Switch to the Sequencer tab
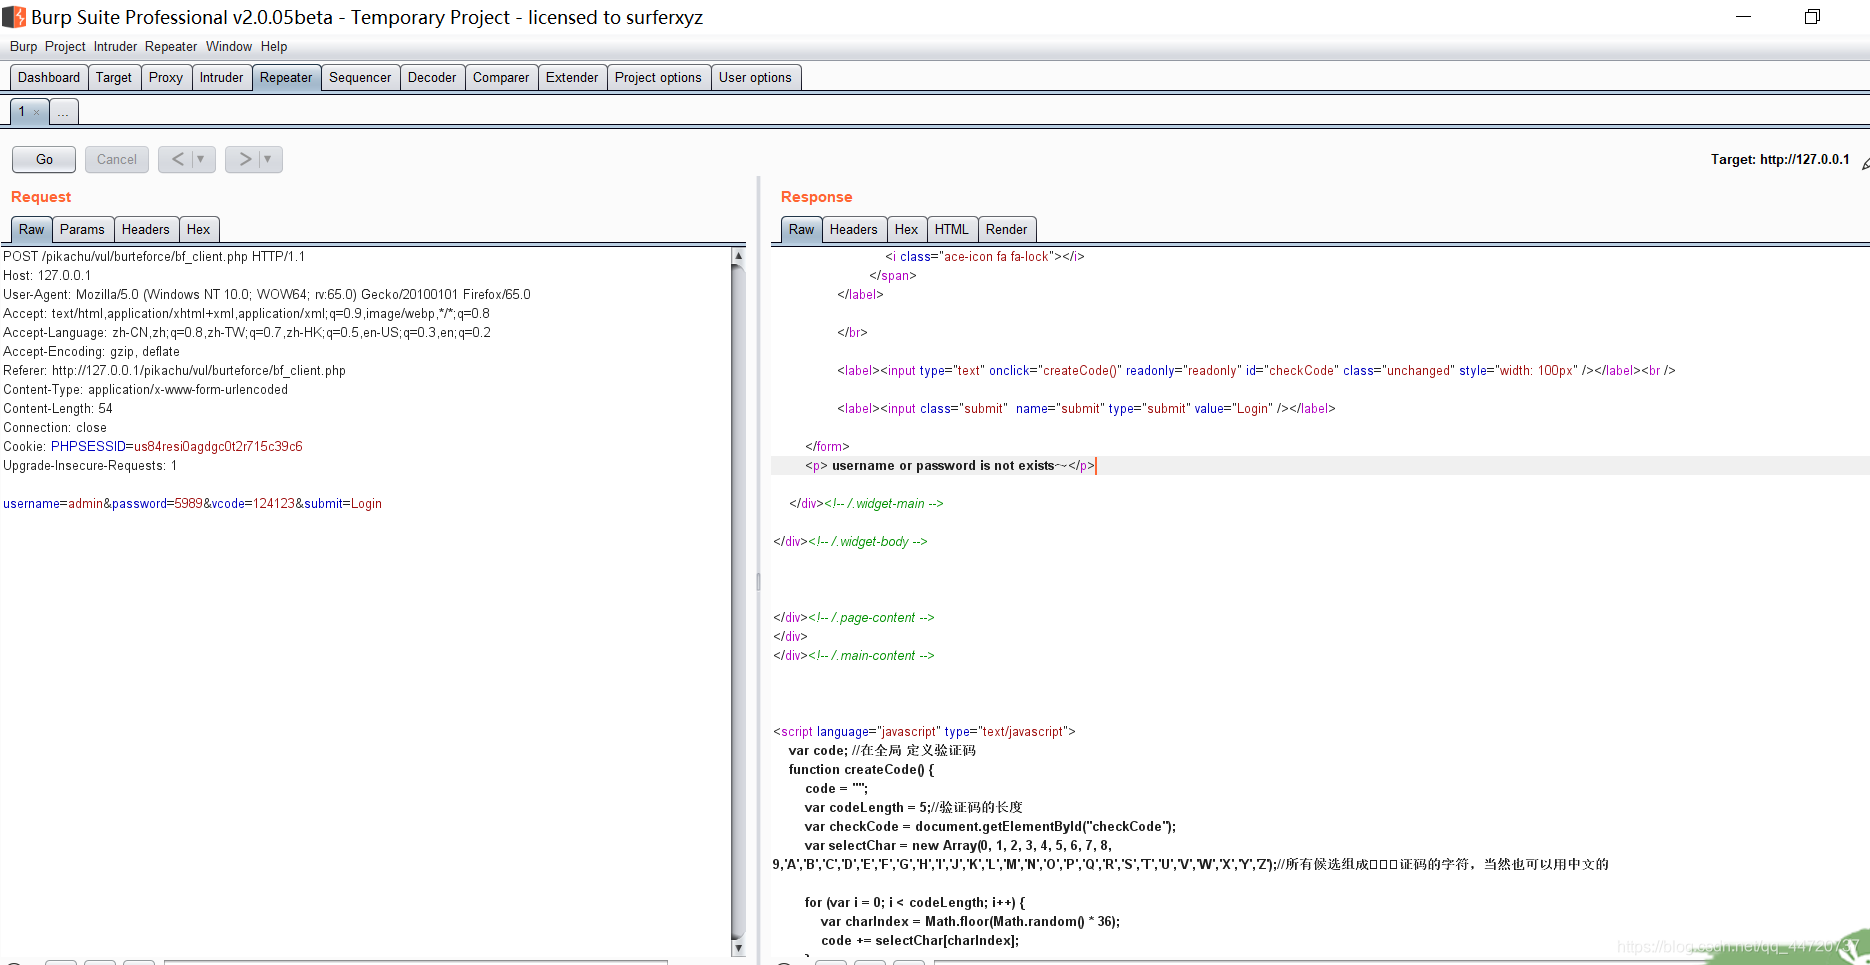This screenshot has width=1870, height=965. tap(360, 77)
